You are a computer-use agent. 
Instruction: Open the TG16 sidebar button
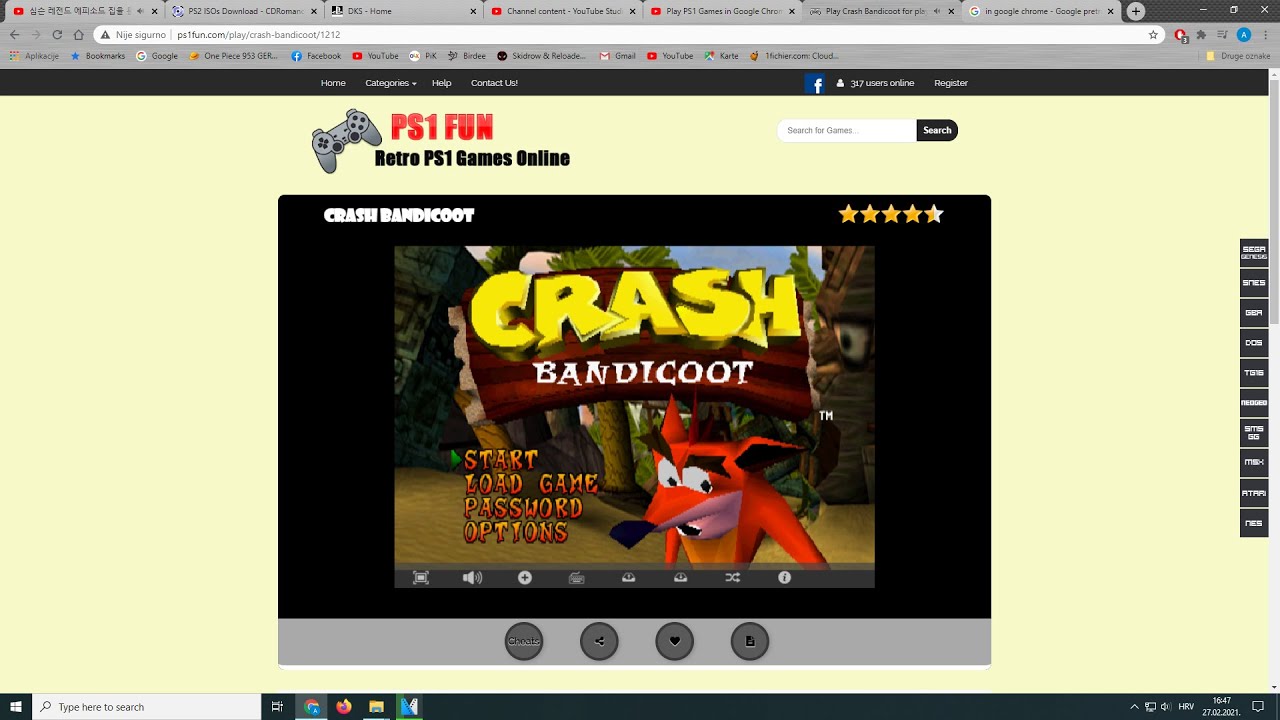coord(1254,372)
